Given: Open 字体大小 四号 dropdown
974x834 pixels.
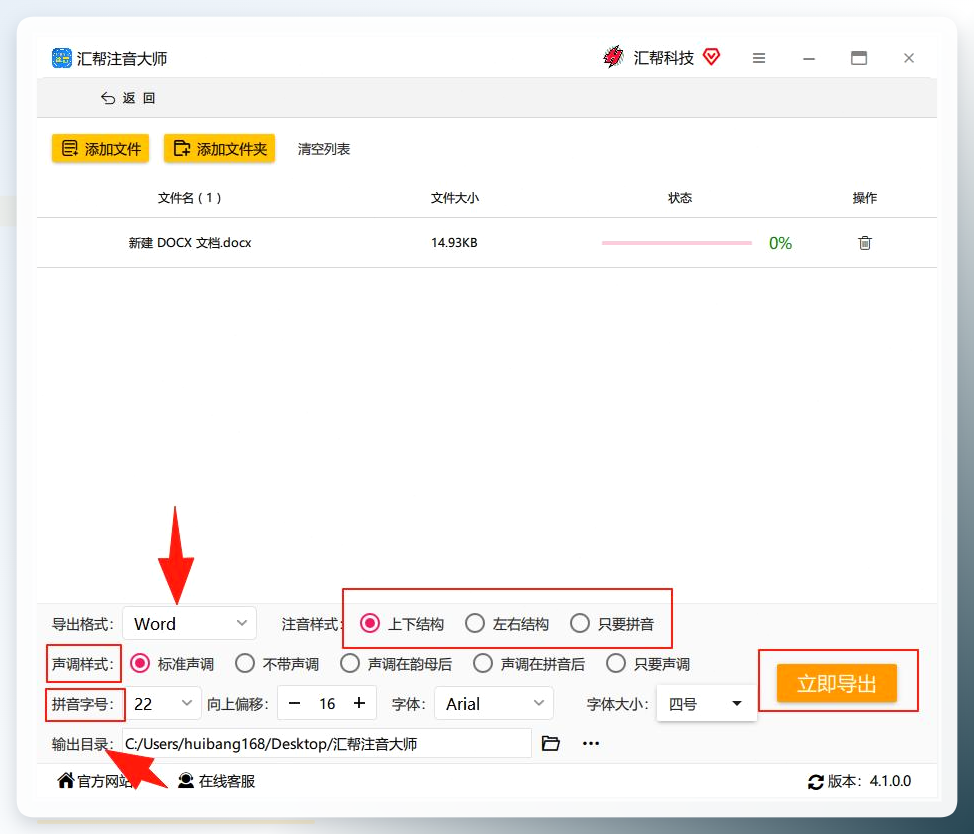Looking at the screenshot, I should pyautogui.click(x=706, y=704).
